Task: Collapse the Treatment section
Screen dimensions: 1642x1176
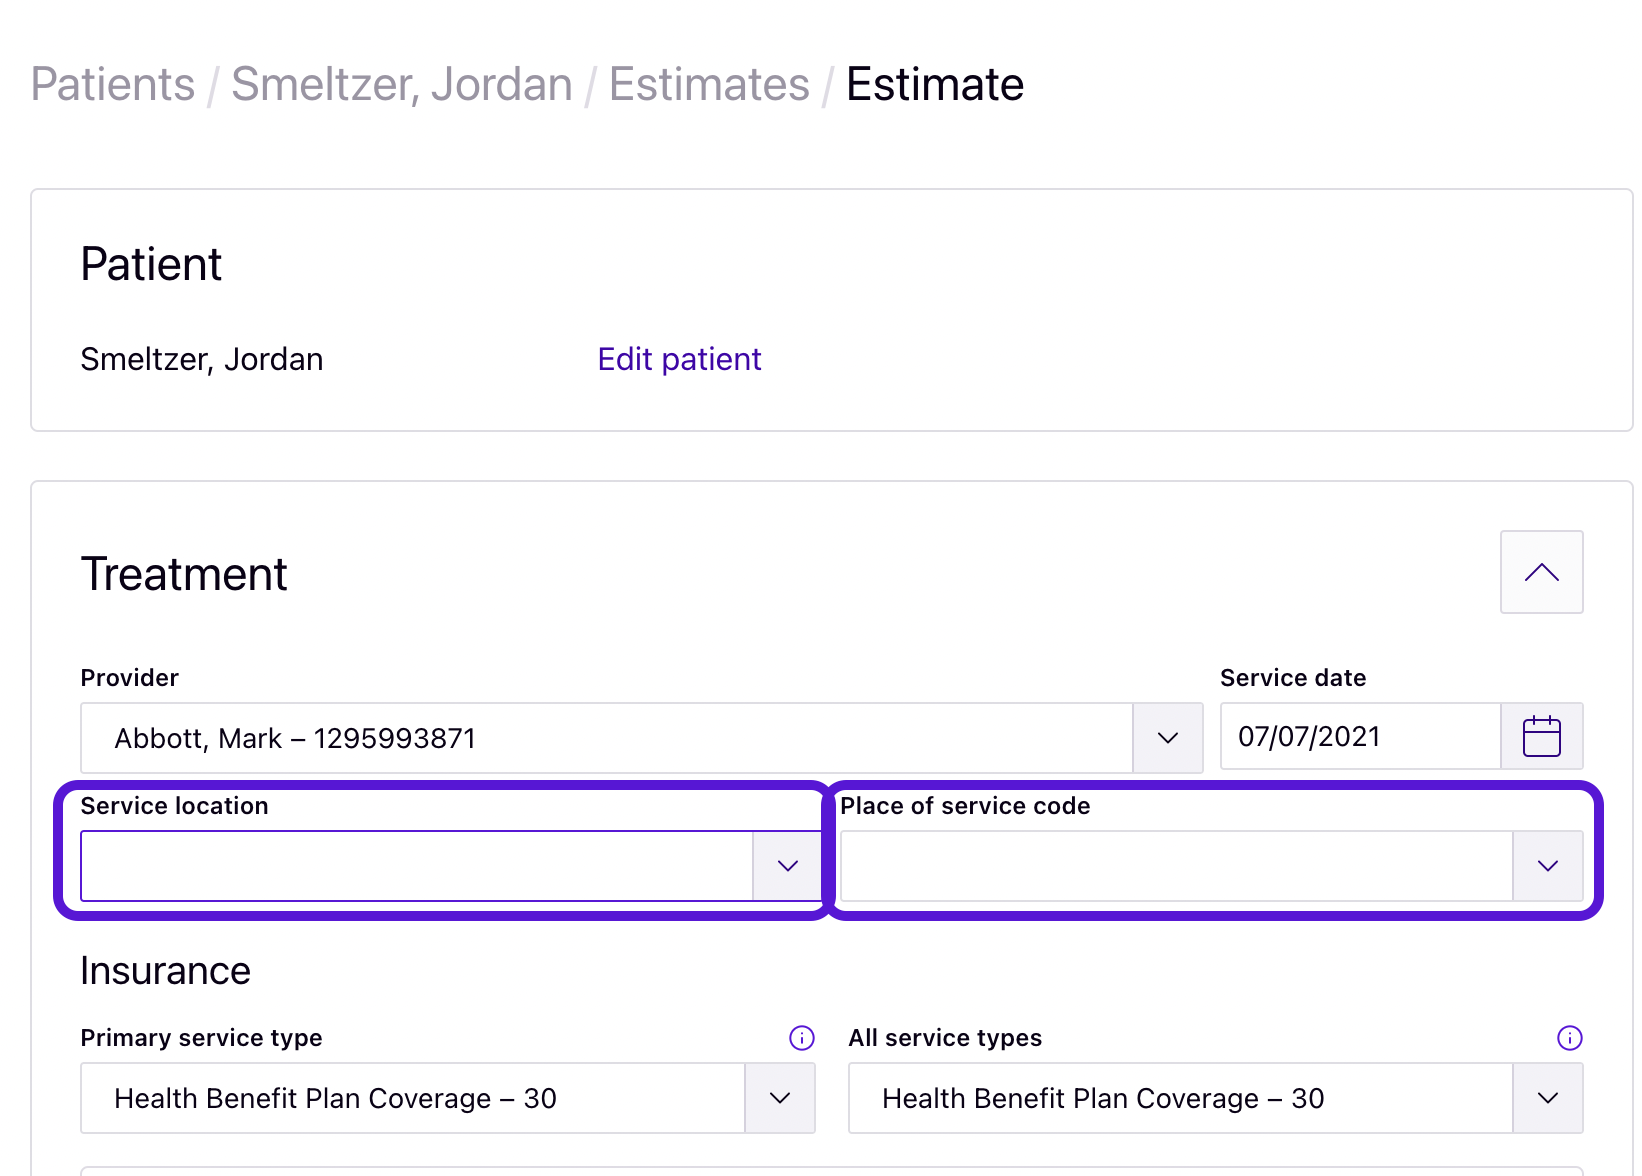Action: 1541,572
